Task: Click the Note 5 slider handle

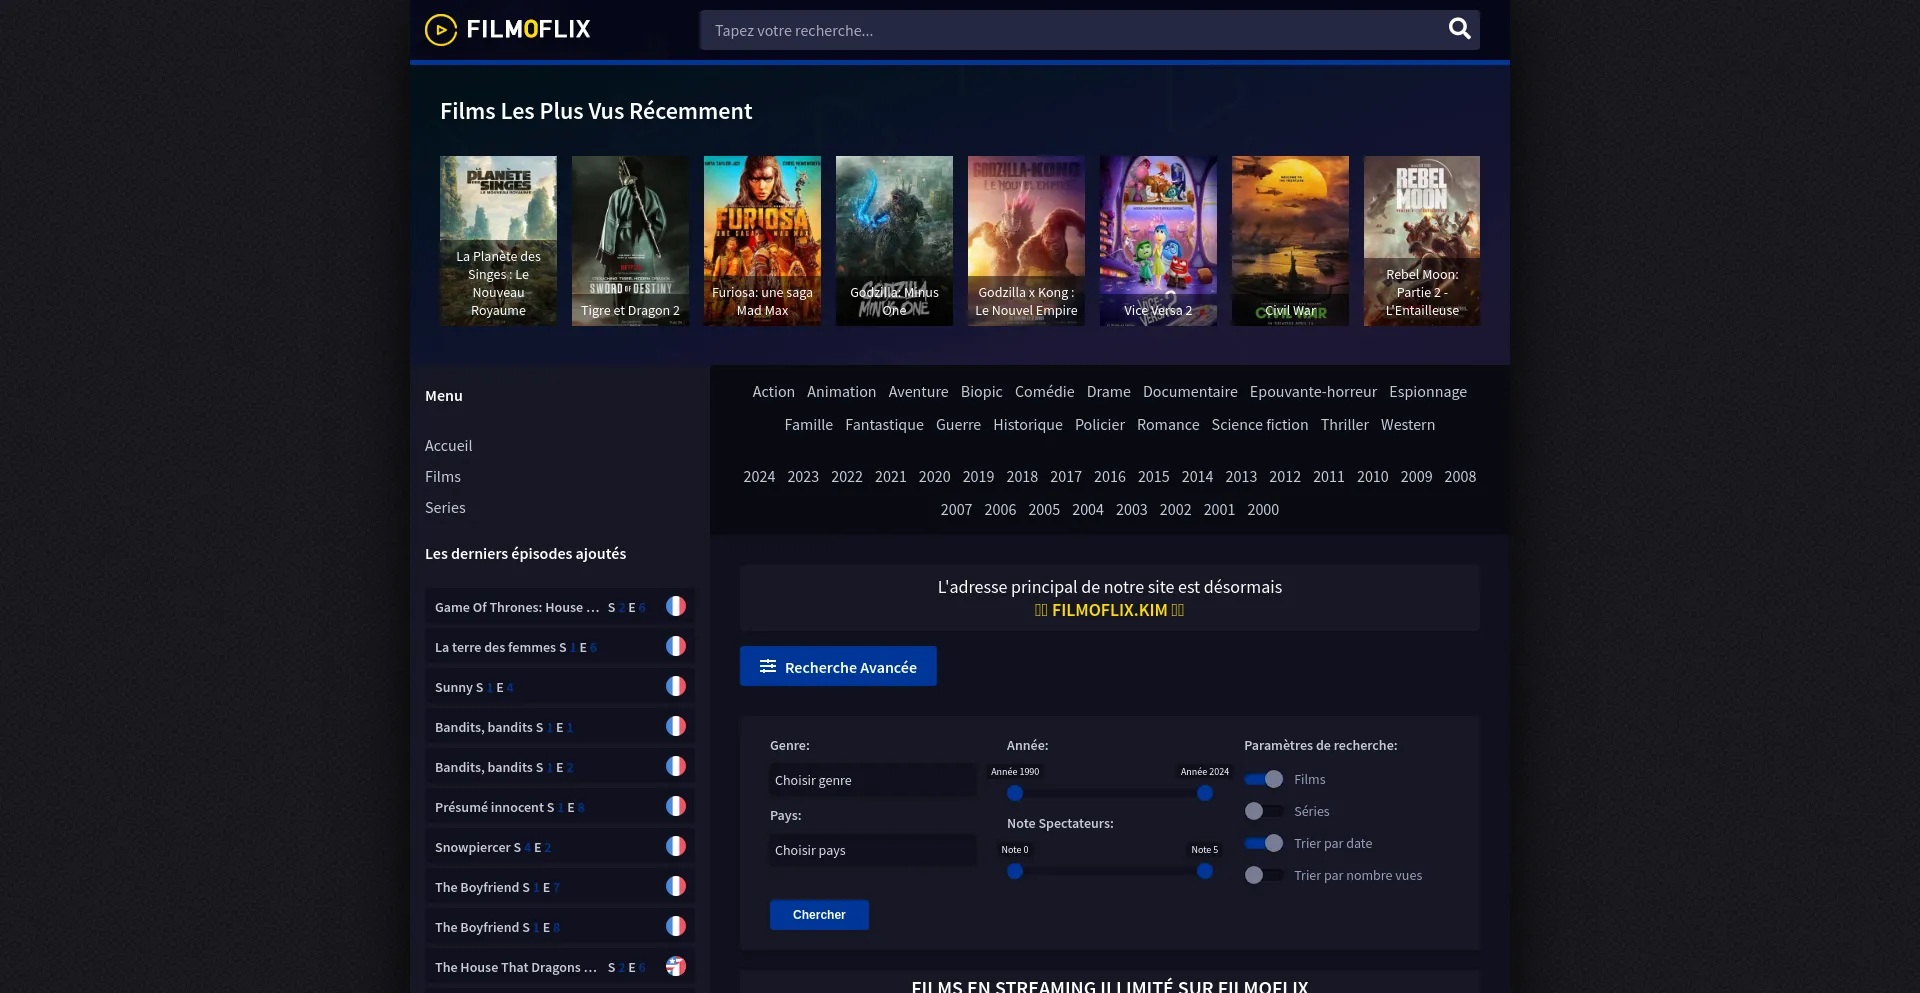Action: [1205, 871]
